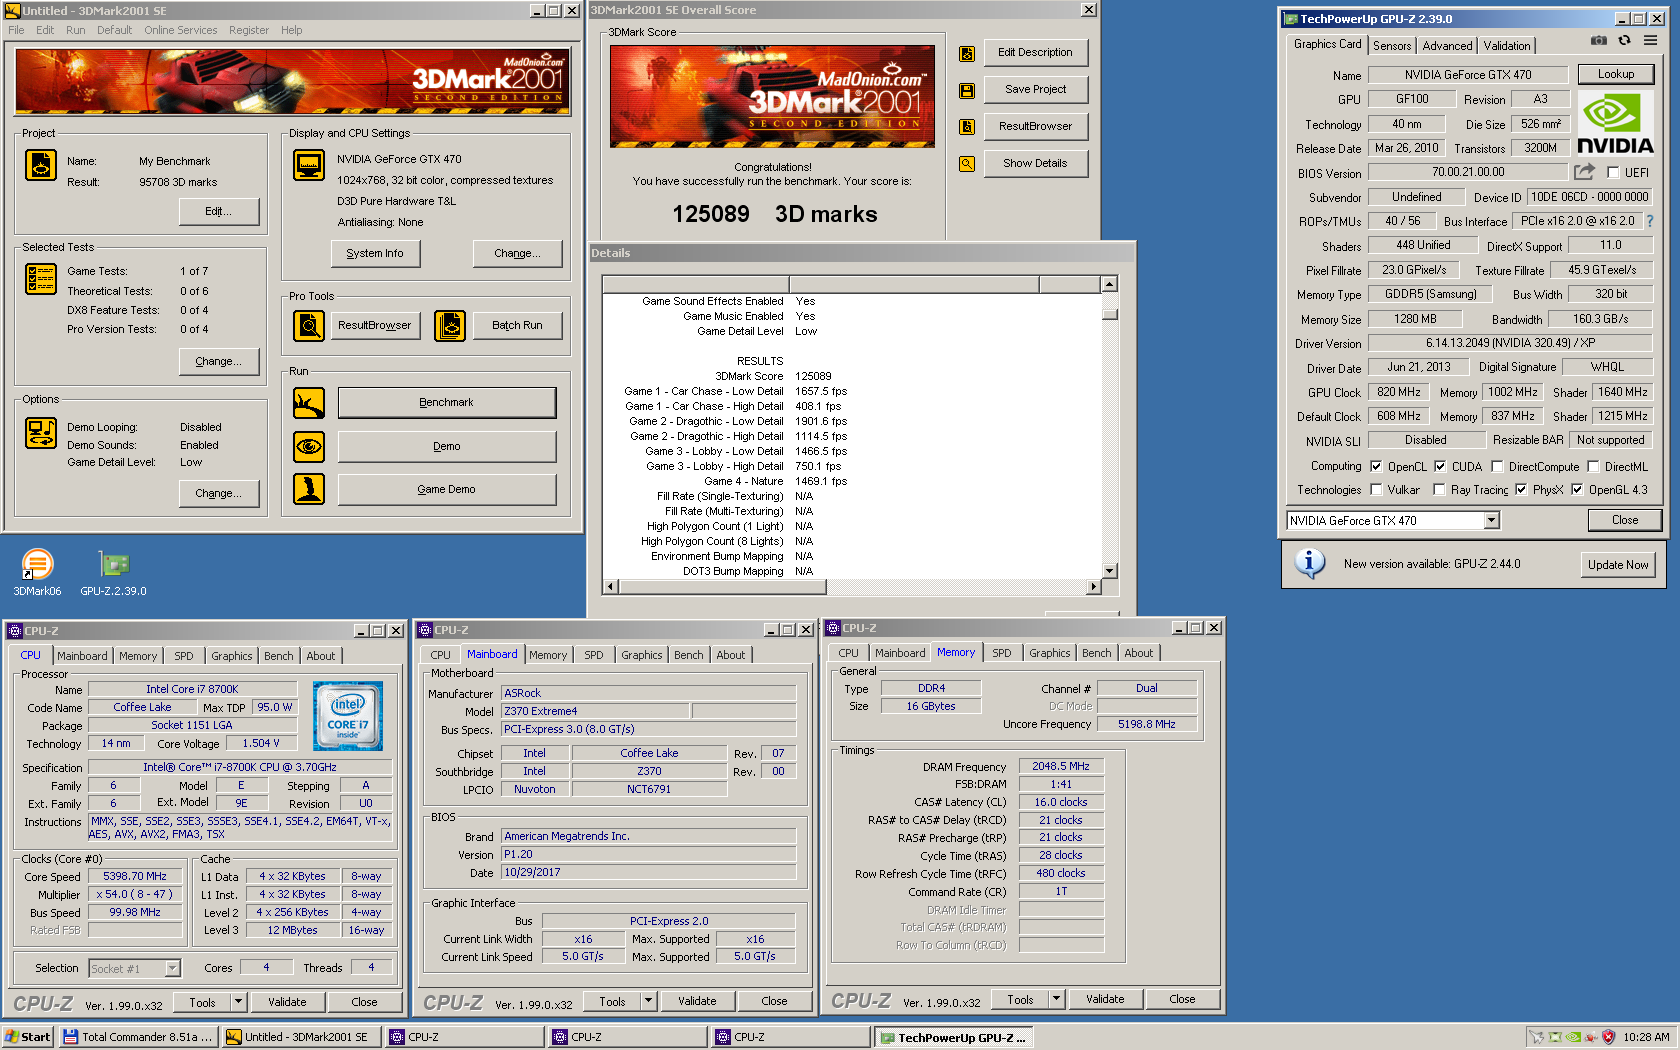This screenshot has height=1050, width=1680.
Task: Click the Lookup button in GPU-Z
Action: tap(1615, 74)
